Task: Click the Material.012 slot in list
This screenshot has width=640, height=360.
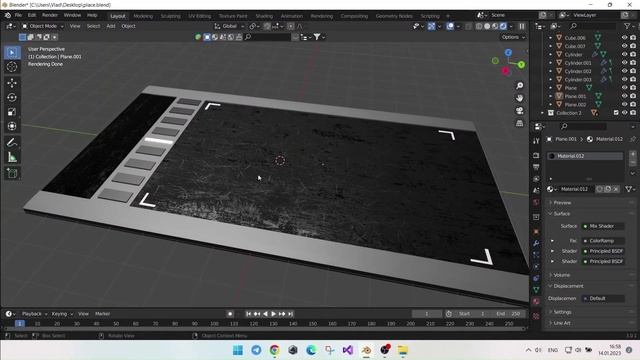Action: pyautogui.click(x=585, y=156)
